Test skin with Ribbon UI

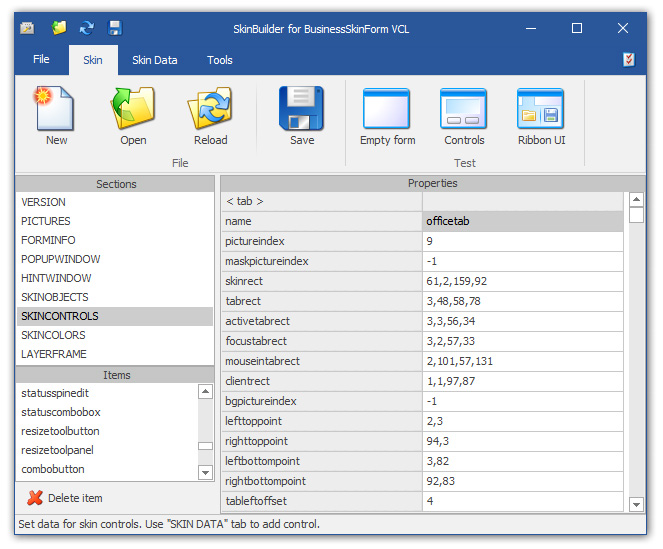point(540,109)
